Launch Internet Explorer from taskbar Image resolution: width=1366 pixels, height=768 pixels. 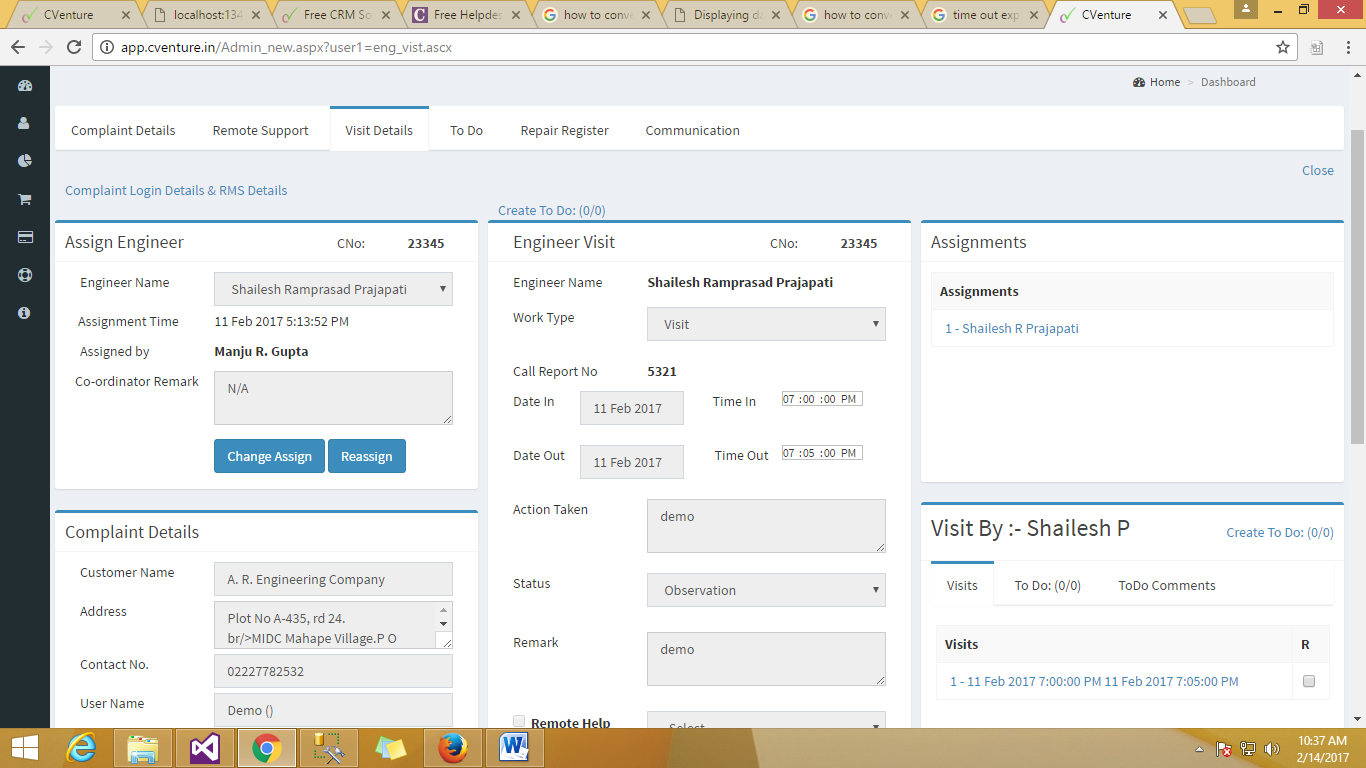pyautogui.click(x=83, y=748)
